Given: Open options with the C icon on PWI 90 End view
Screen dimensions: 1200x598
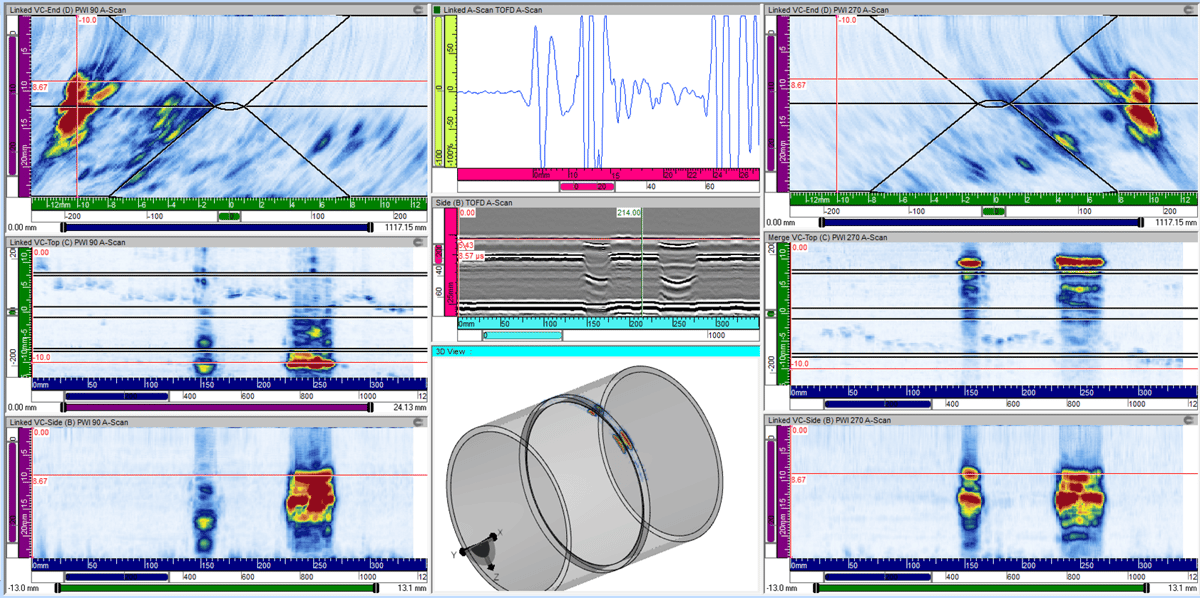Looking at the screenshot, I should tap(420, 8).
